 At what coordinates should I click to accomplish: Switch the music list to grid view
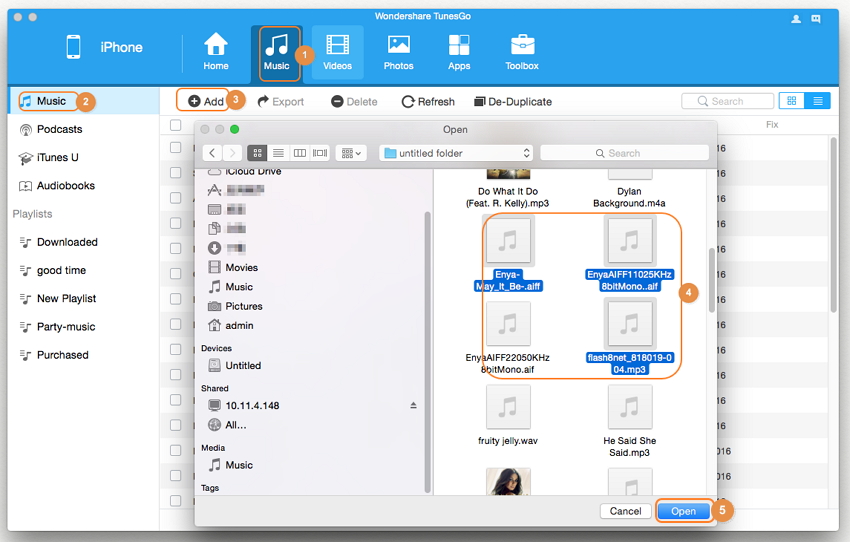(x=792, y=101)
